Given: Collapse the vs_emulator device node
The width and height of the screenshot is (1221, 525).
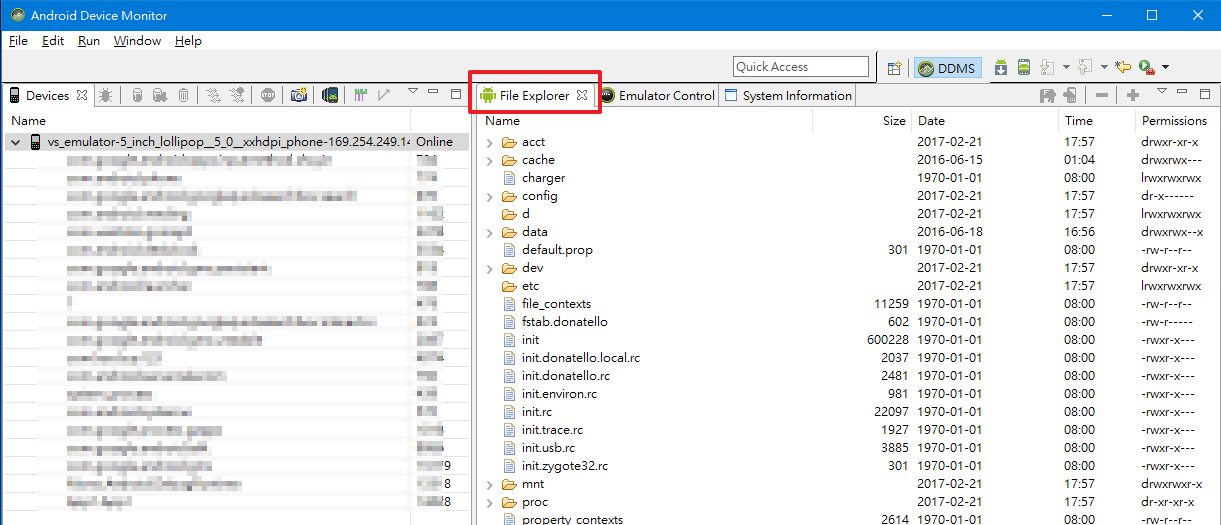Looking at the screenshot, I should [x=15, y=142].
